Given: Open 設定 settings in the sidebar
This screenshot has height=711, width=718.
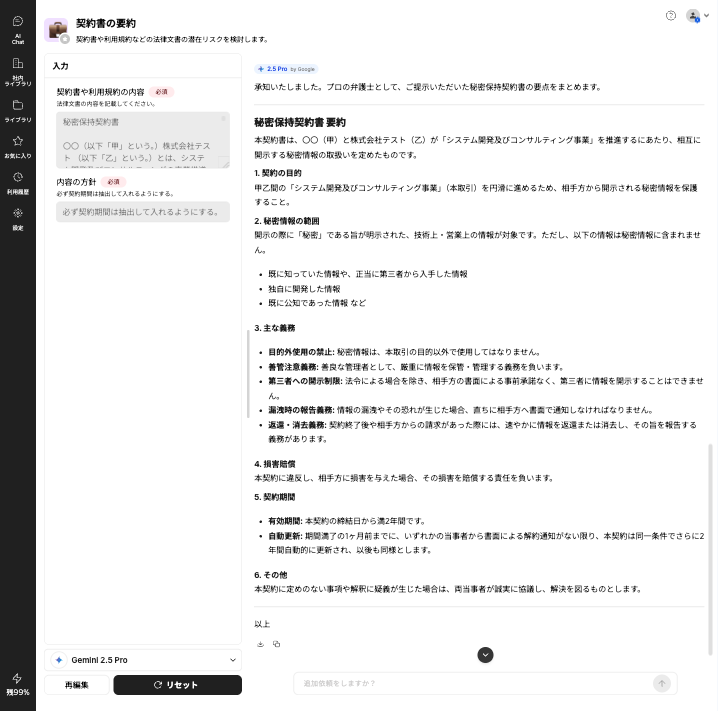Looking at the screenshot, I should tap(18, 217).
